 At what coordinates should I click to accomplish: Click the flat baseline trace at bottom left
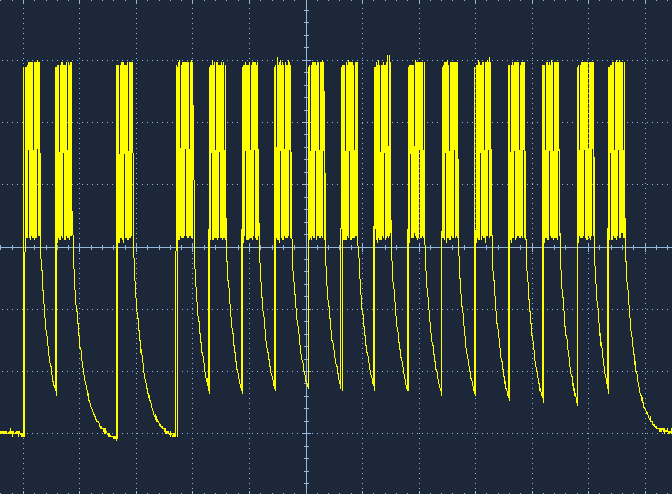(x=11, y=432)
